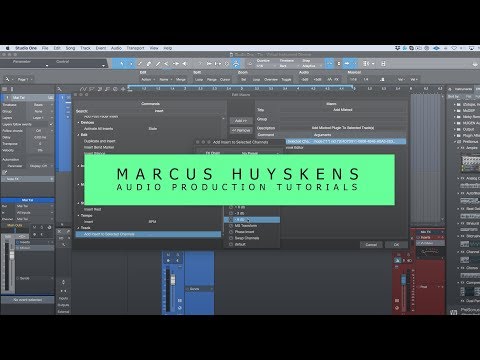Open Apple menu
Viewport: 480px width, 360px height.
(x=7, y=48)
